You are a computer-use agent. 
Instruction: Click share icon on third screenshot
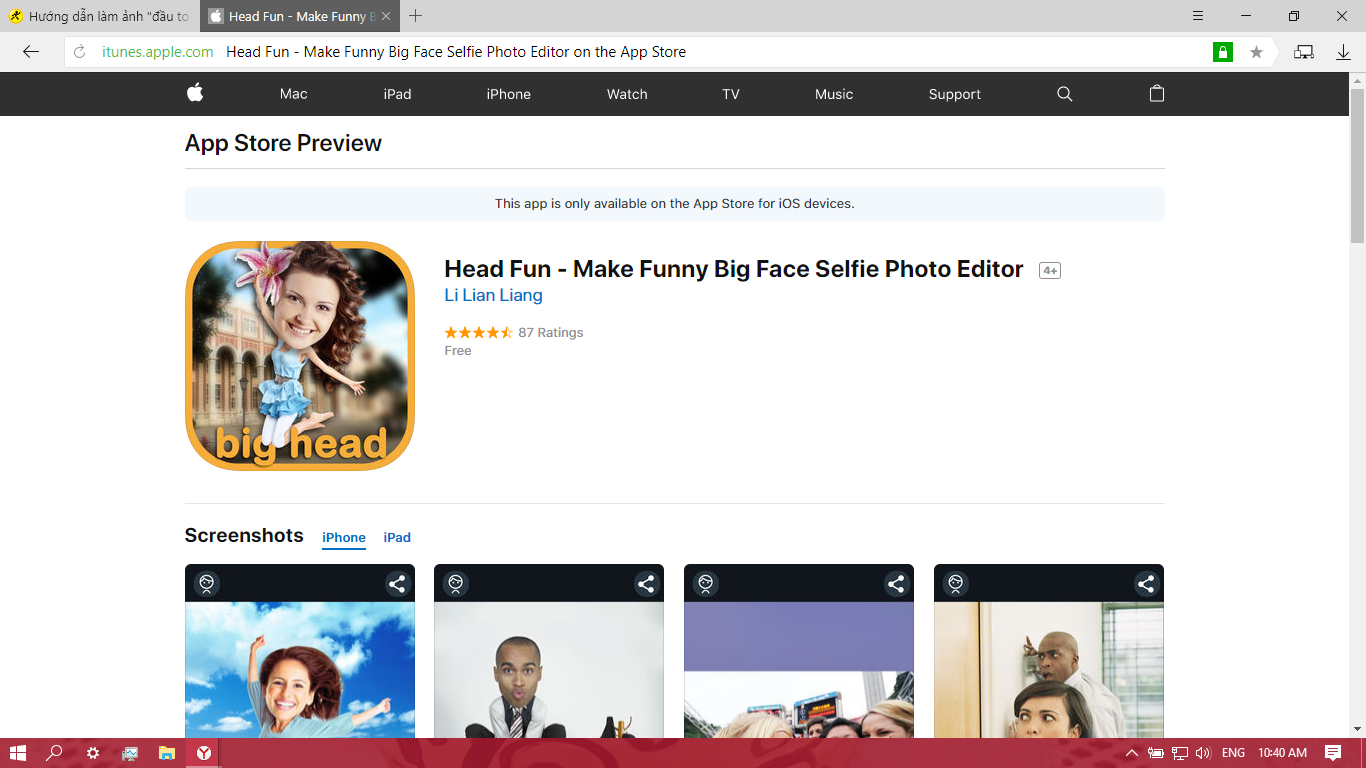point(896,584)
